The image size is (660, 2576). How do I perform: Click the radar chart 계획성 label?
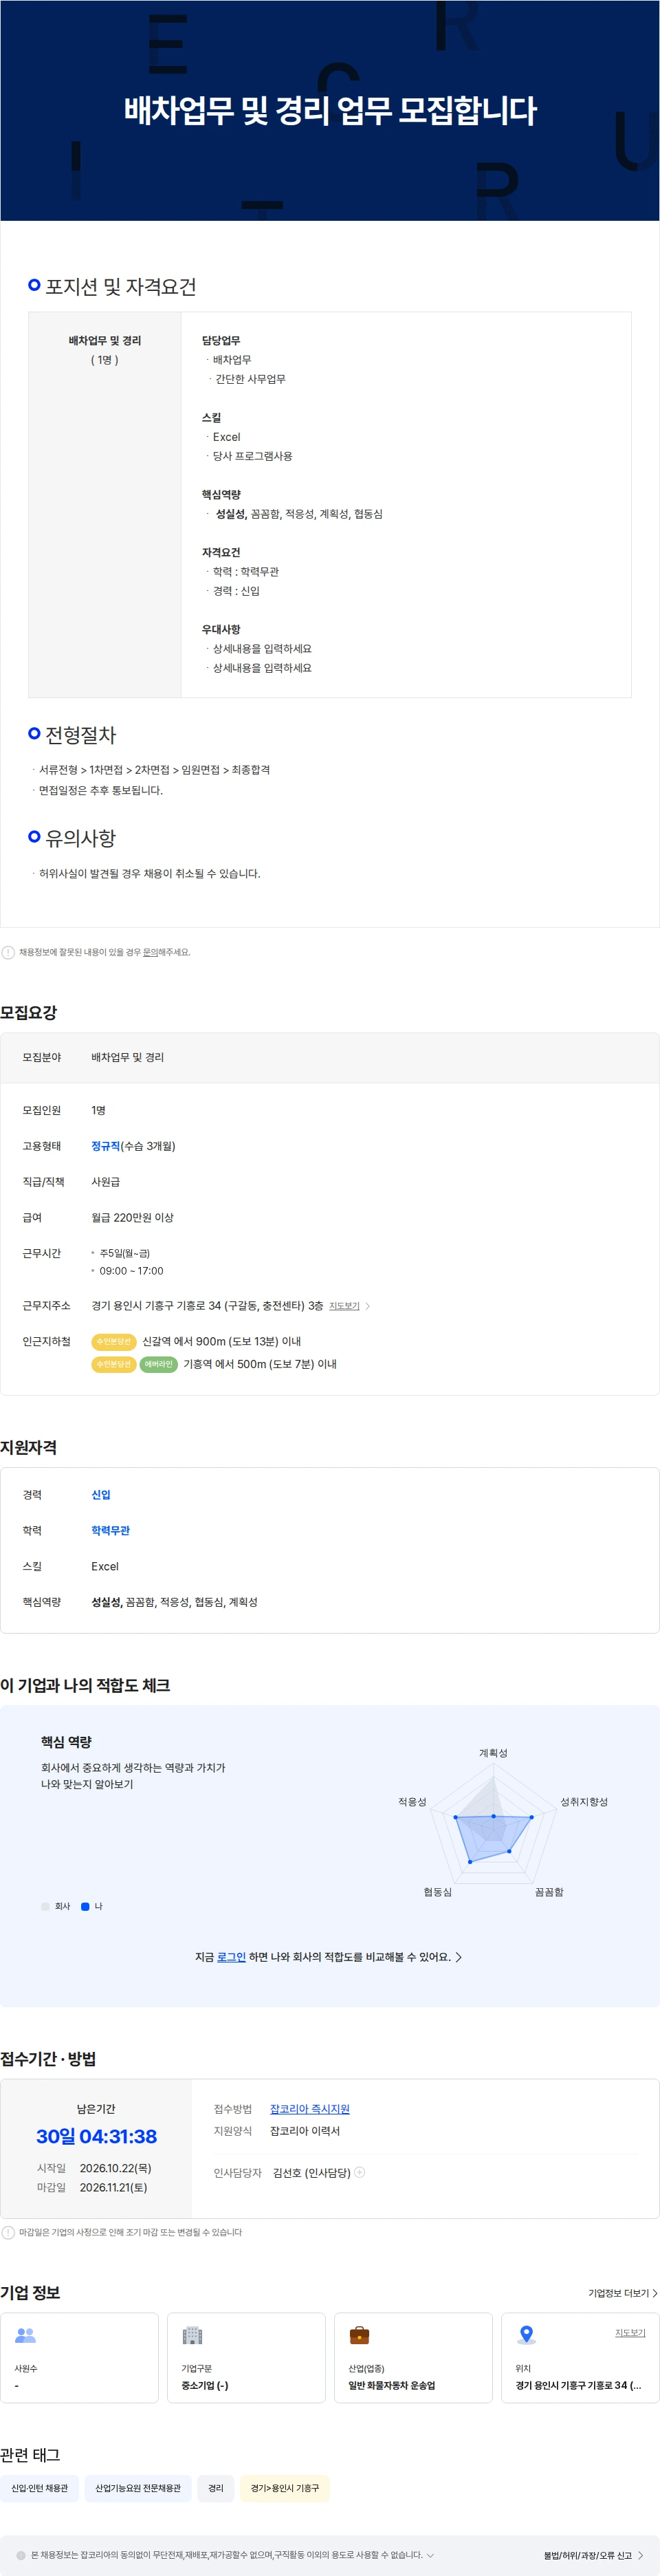click(493, 1753)
